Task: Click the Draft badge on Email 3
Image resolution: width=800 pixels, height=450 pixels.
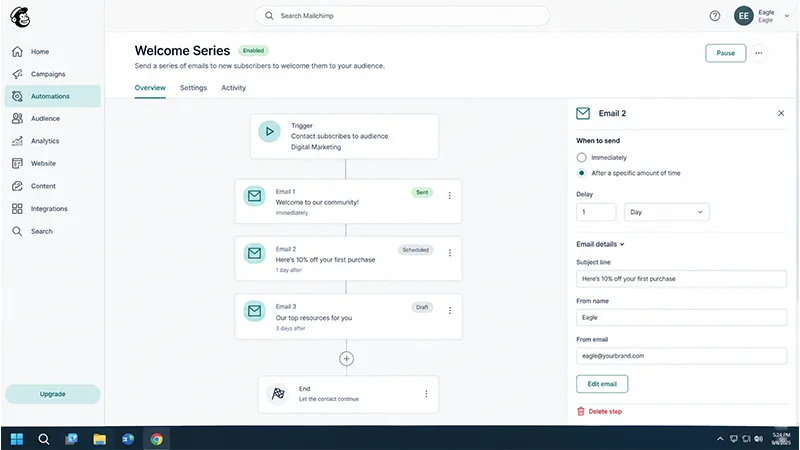Action: pyautogui.click(x=422, y=307)
